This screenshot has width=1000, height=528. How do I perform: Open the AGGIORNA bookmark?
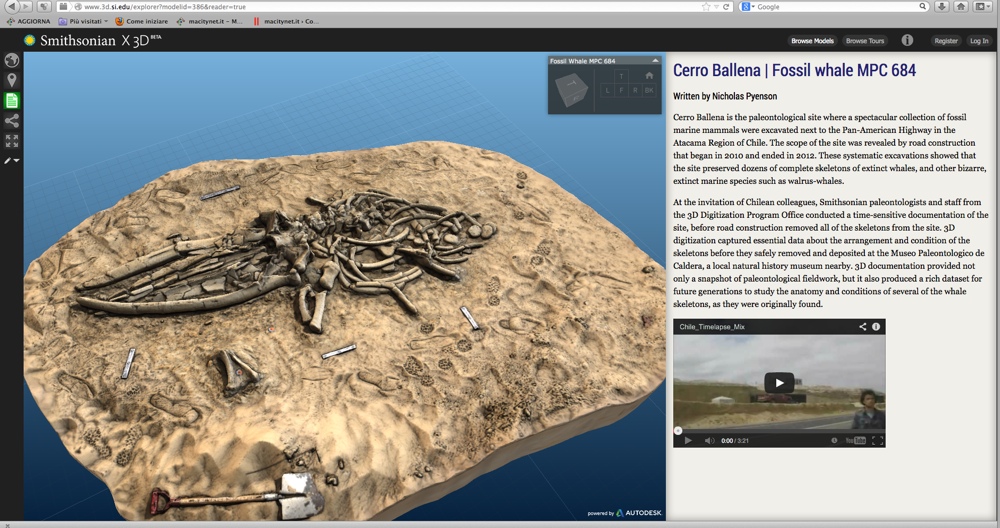click(x=28, y=21)
